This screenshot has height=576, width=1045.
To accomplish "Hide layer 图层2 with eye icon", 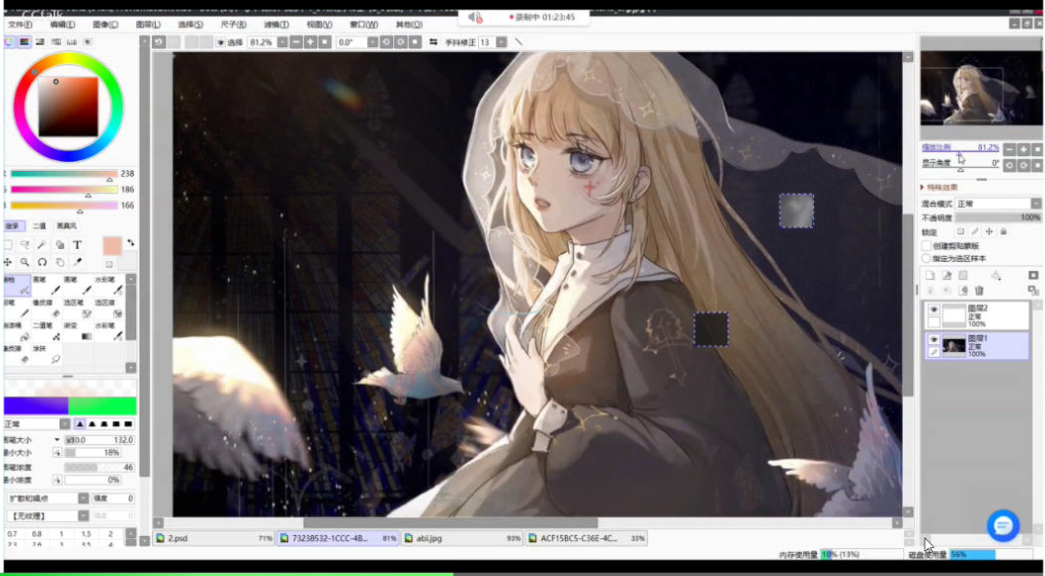I will coord(934,310).
